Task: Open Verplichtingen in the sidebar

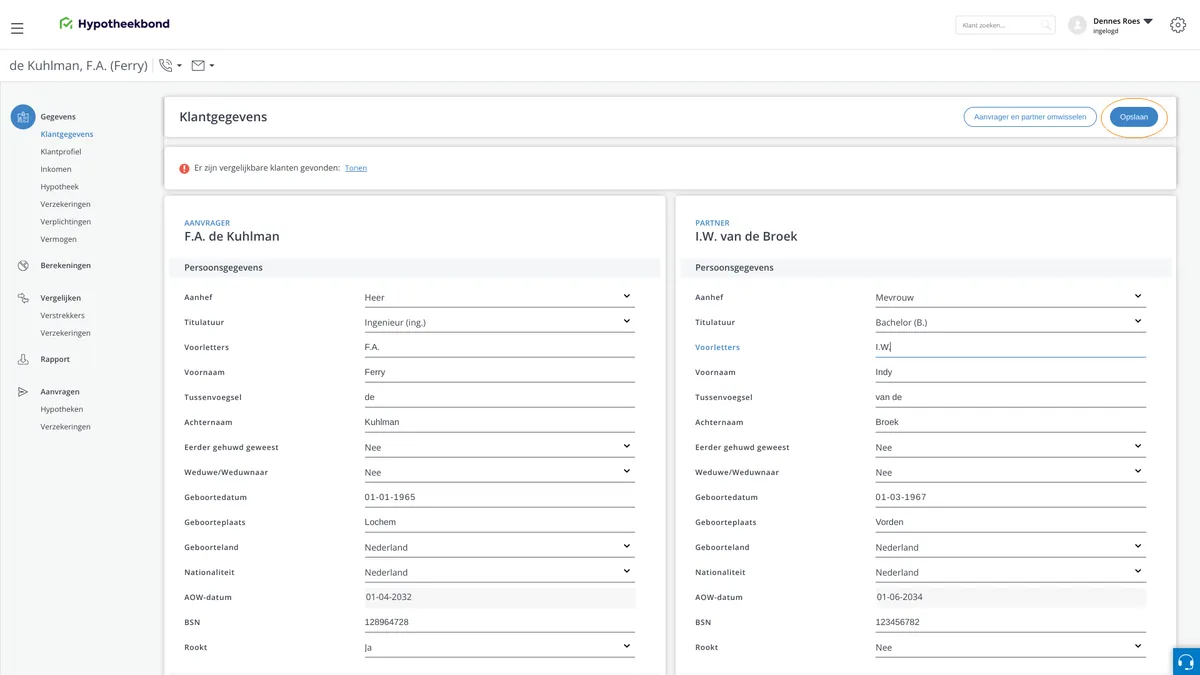Action: [66, 222]
